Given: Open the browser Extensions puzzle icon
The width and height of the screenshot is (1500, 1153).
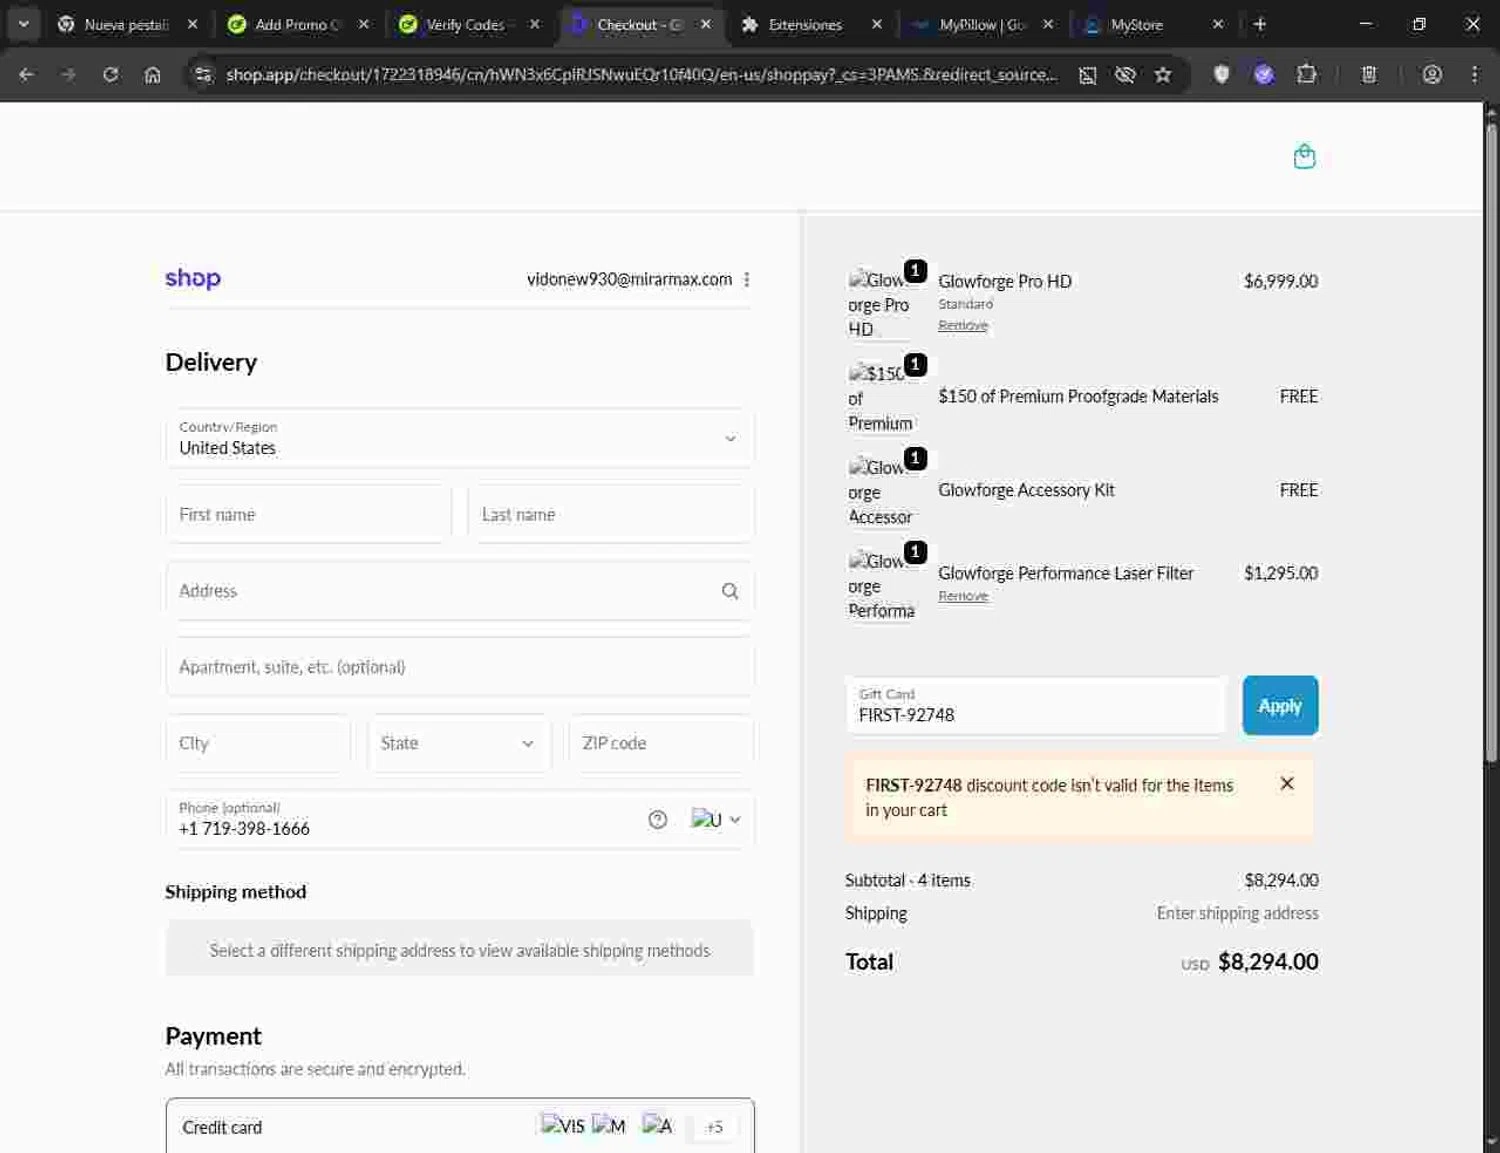Looking at the screenshot, I should [1306, 74].
